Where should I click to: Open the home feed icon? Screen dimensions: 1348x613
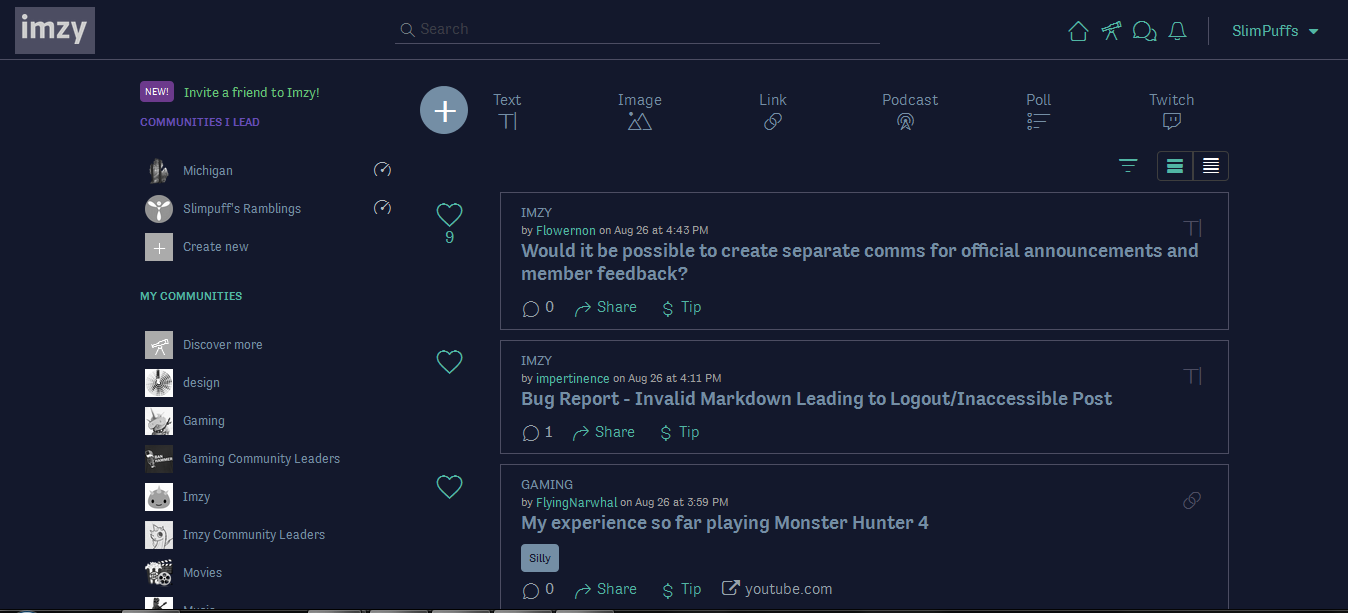pos(1078,31)
